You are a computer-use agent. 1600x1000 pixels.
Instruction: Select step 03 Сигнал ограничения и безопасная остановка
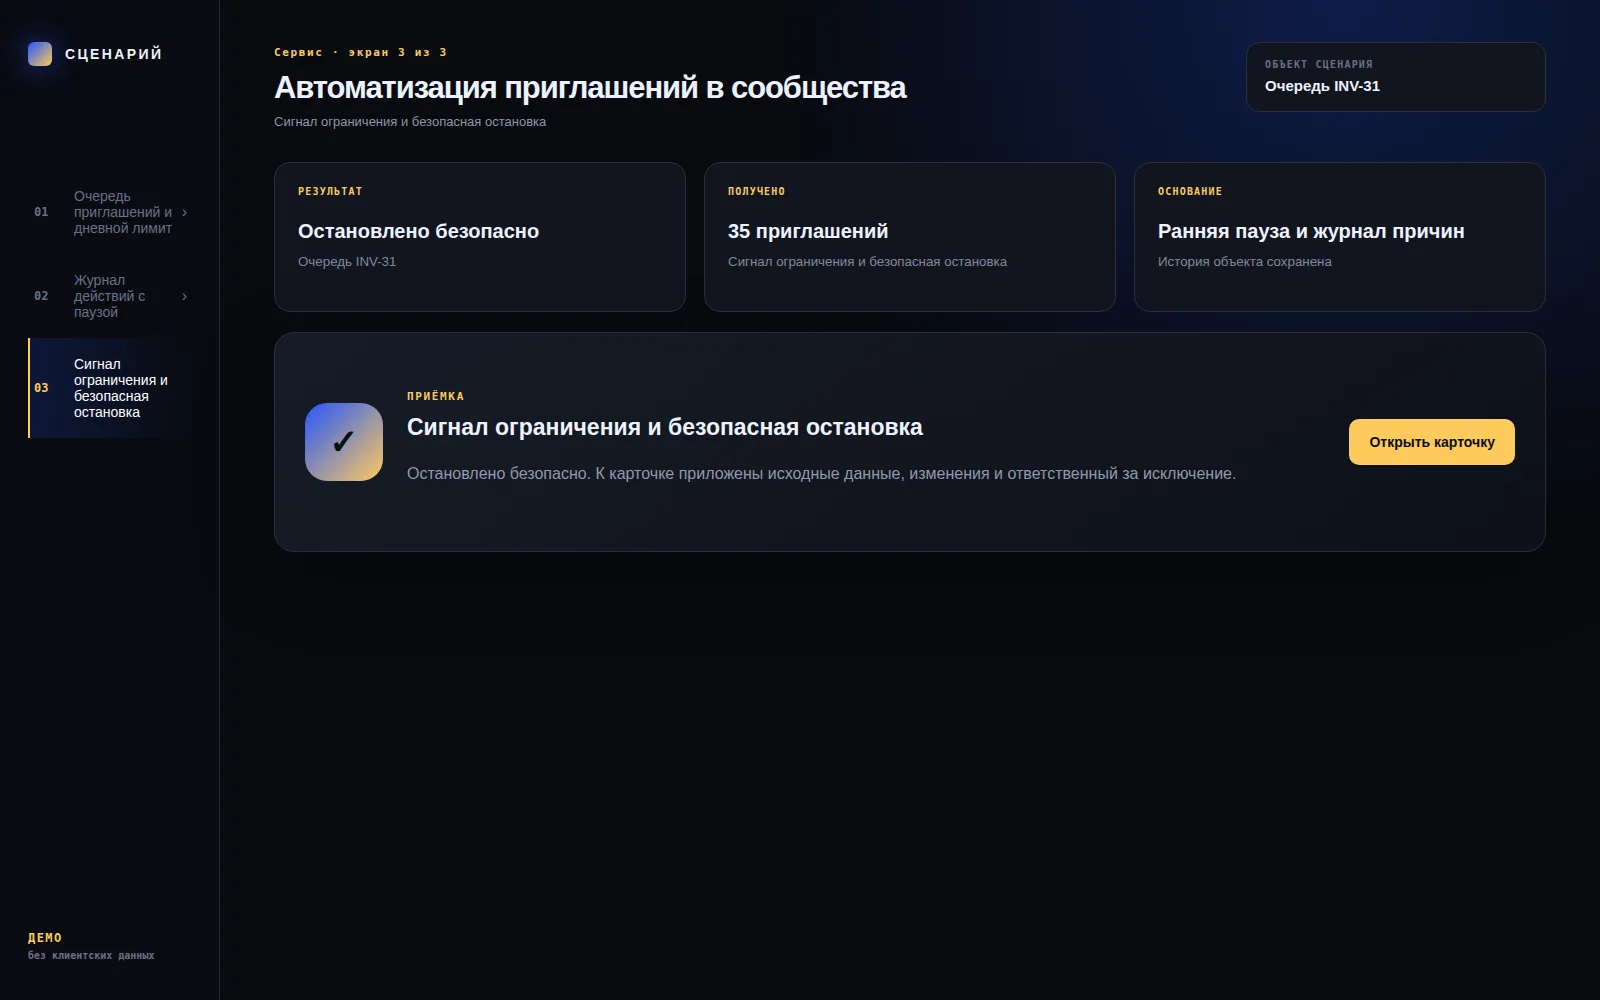point(110,388)
